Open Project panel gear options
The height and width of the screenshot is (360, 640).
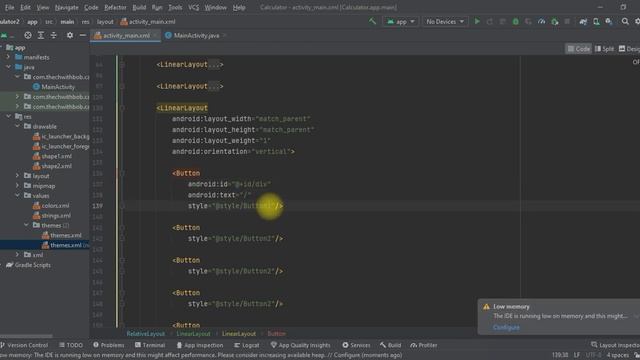pos(70,36)
